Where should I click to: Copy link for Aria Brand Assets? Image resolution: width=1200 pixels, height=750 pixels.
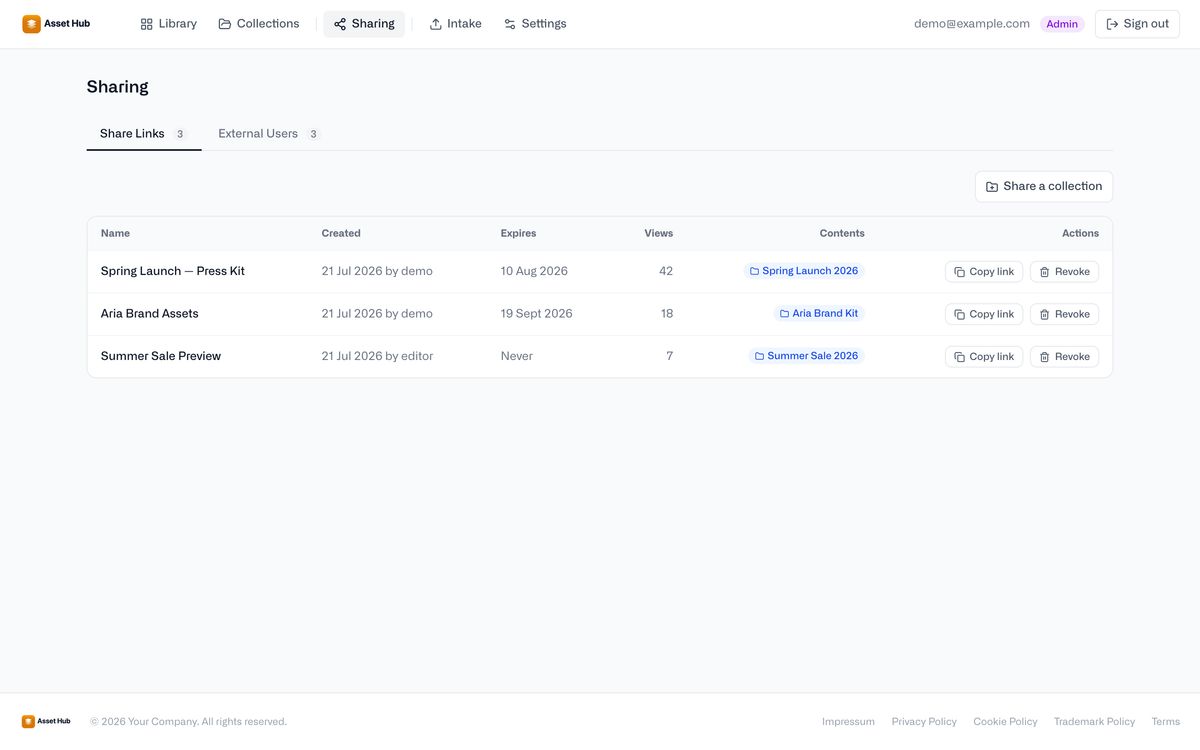tap(984, 314)
